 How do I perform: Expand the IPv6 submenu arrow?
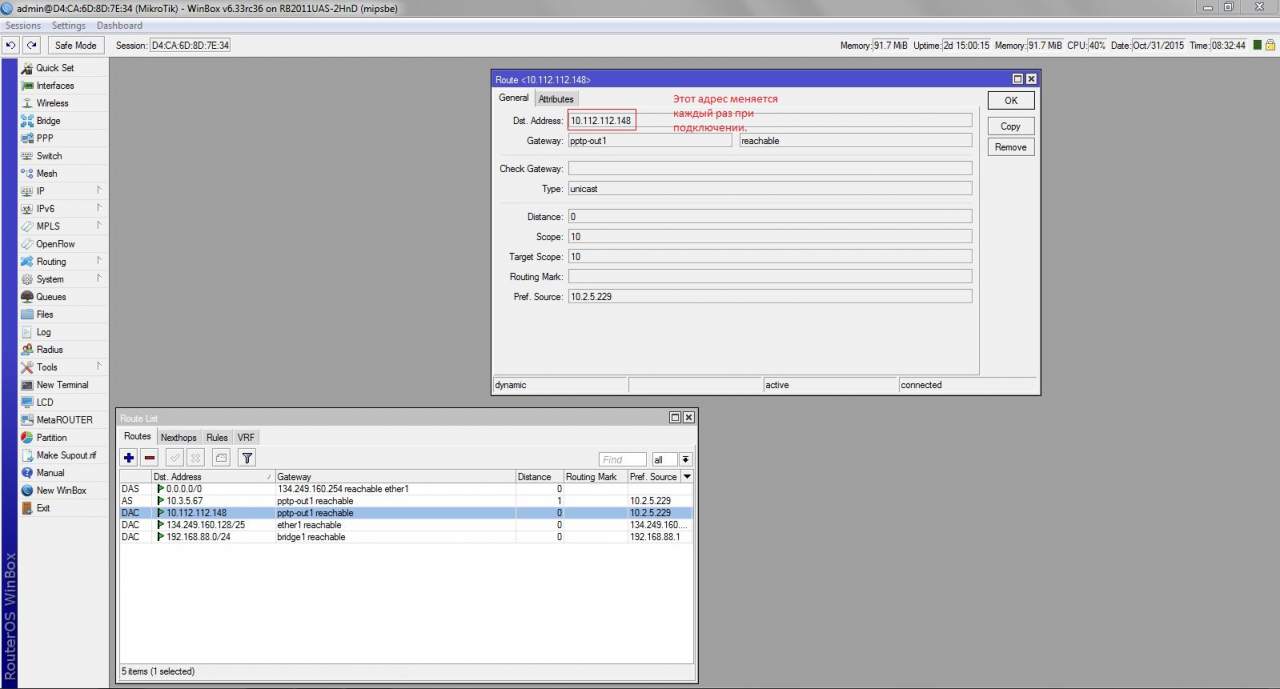point(99,208)
